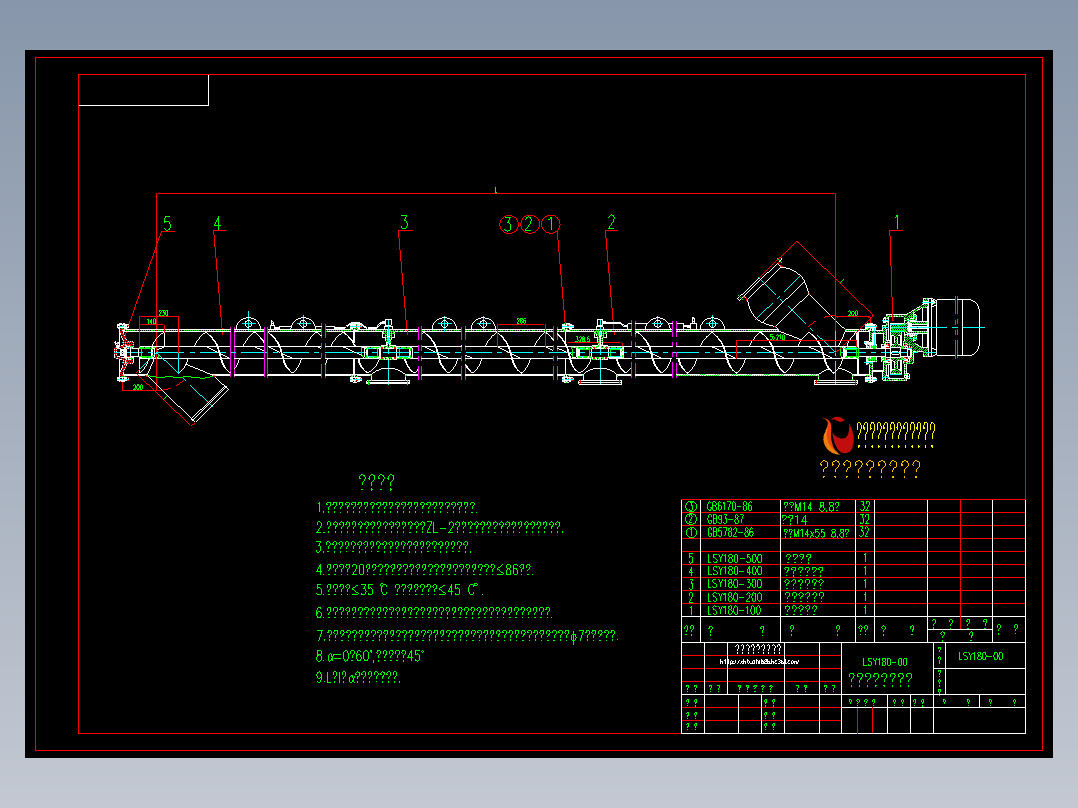Click the green '????' heading above the notes
Image resolution: width=1078 pixels, height=808 pixels.
point(376,481)
